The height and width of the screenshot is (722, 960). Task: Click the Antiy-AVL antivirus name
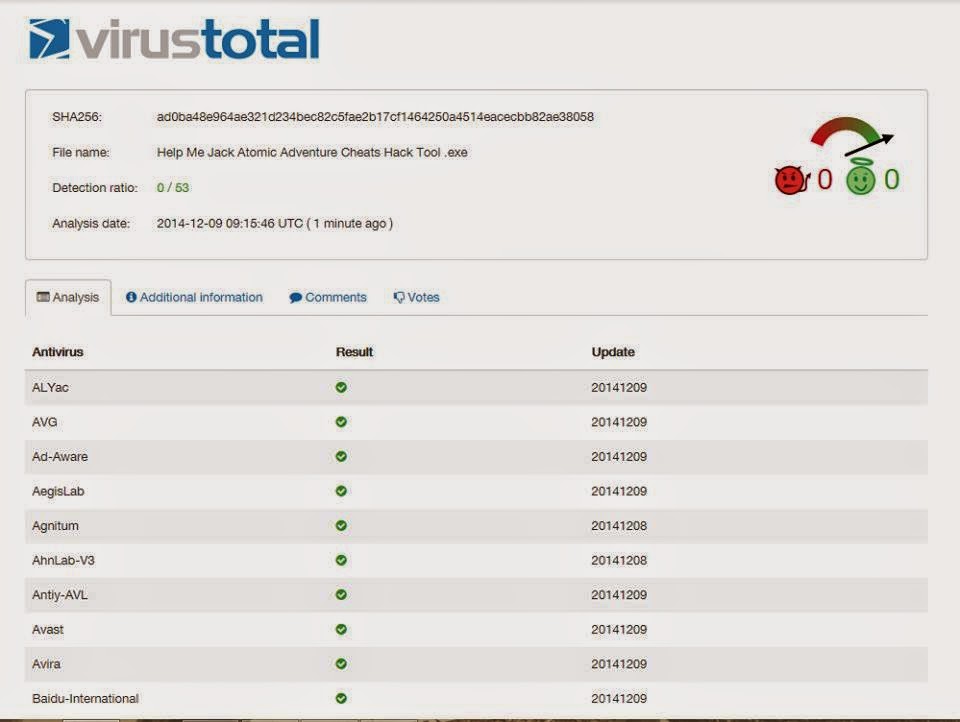tap(60, 595)
